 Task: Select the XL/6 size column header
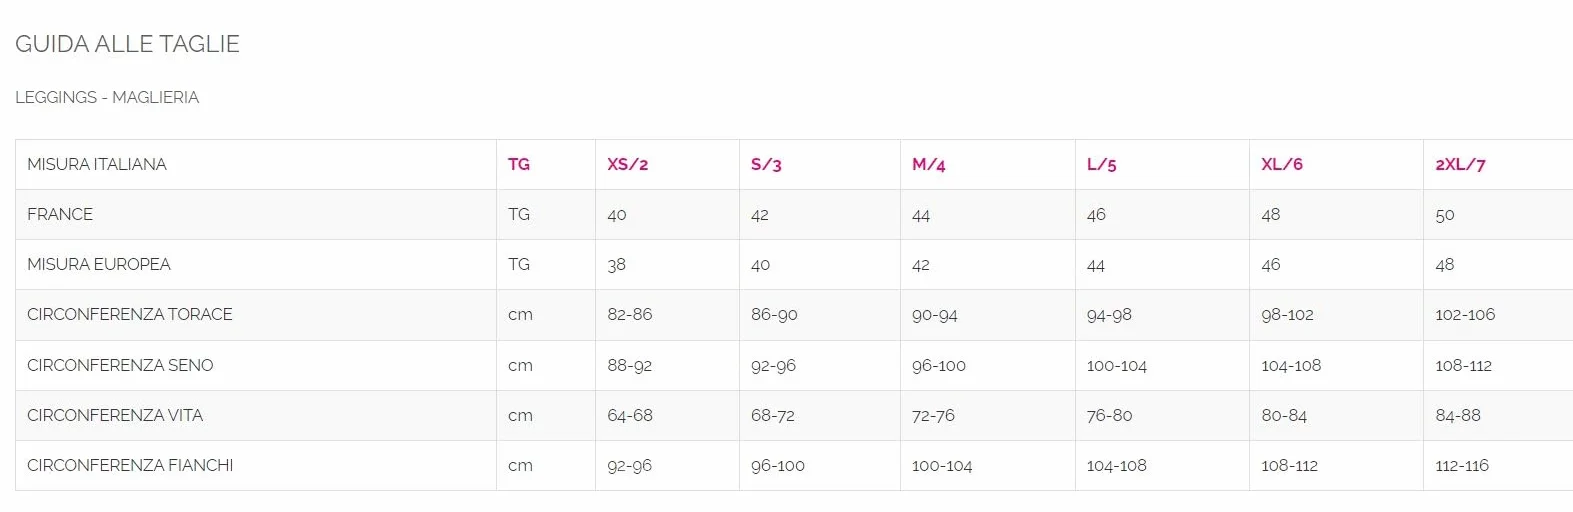pyautogui.click(x=1282, y=164)
